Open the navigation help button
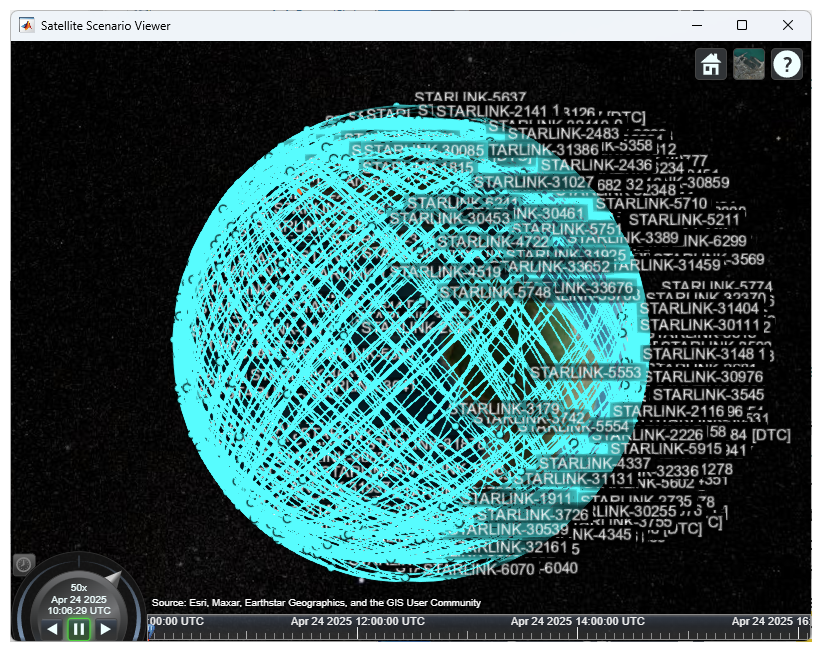The width and height of the screenshot is (822, 652). 786,64
